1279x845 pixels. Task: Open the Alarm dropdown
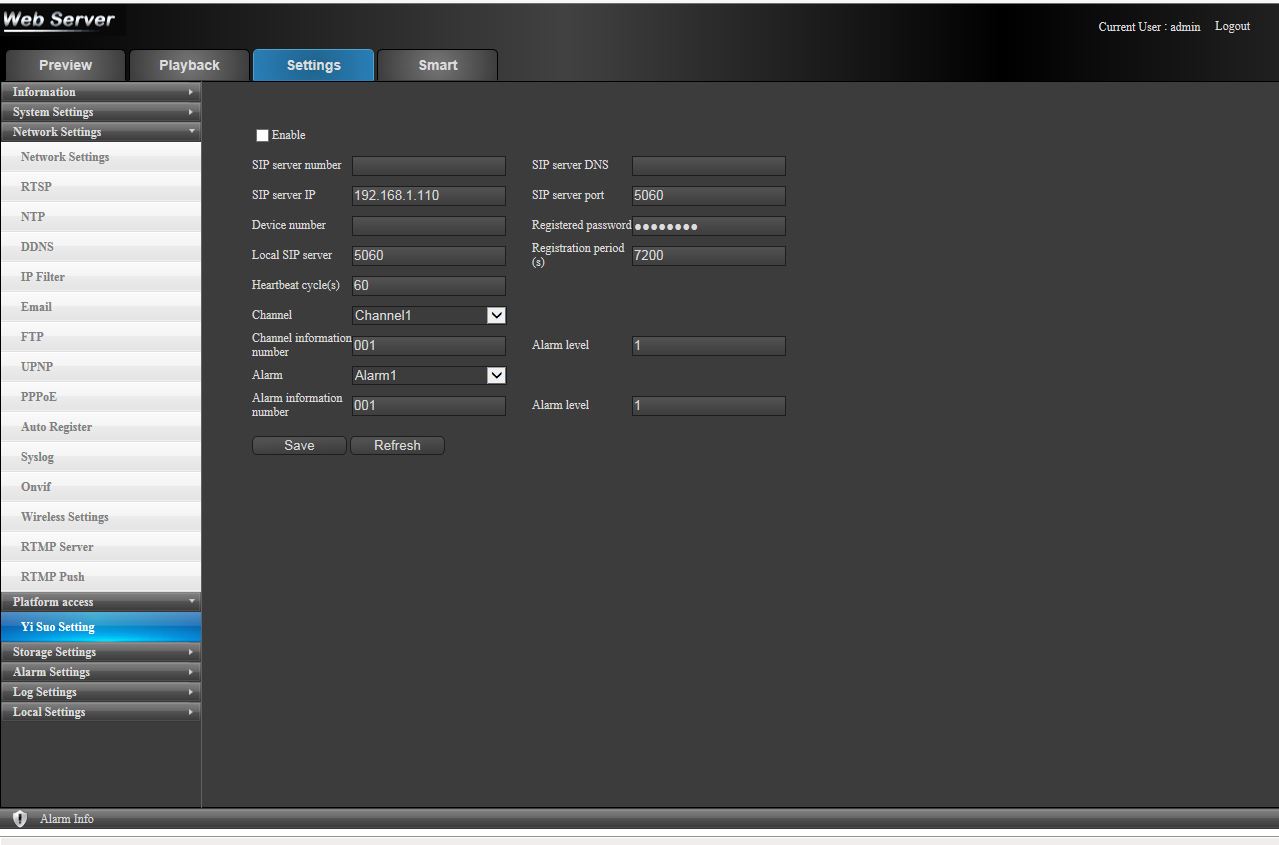pyautogui.click(x=429, y=376)
